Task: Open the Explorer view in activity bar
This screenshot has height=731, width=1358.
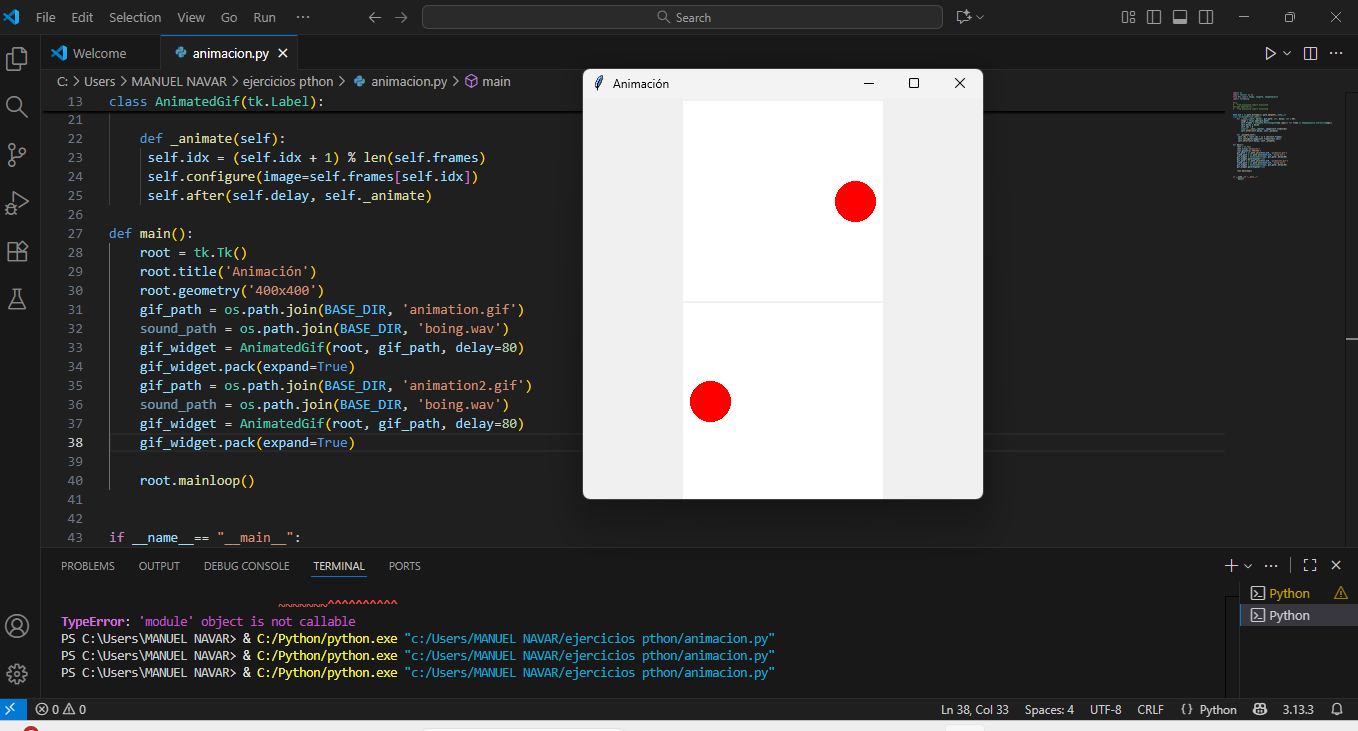Action: point(17,59)
